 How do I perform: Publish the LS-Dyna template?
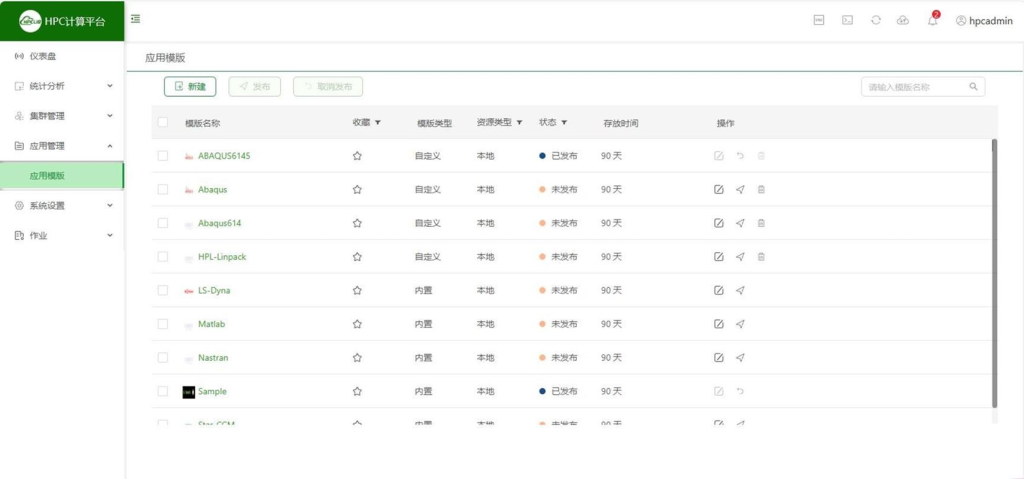click(x=740, y=290)
